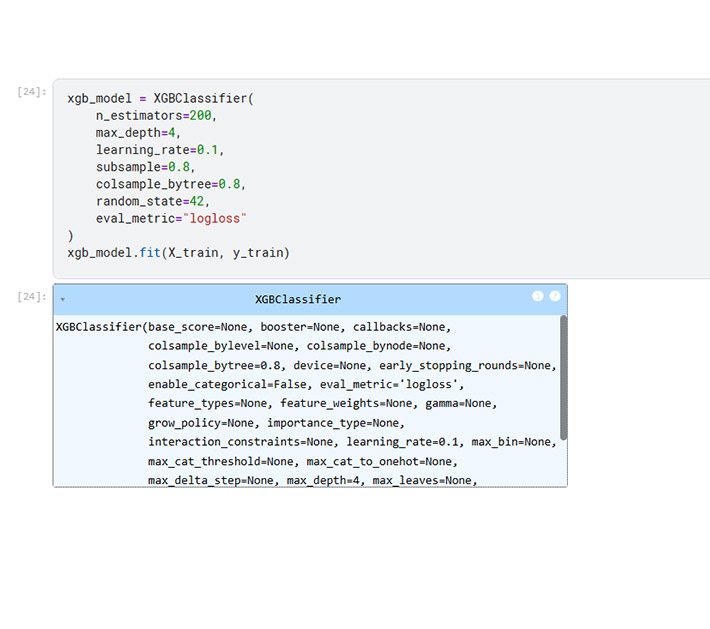Click the estimator fitted-status info icon
The width and height of the screenshot is (710, 629).
pyautogui.click(x=538, y=297)
